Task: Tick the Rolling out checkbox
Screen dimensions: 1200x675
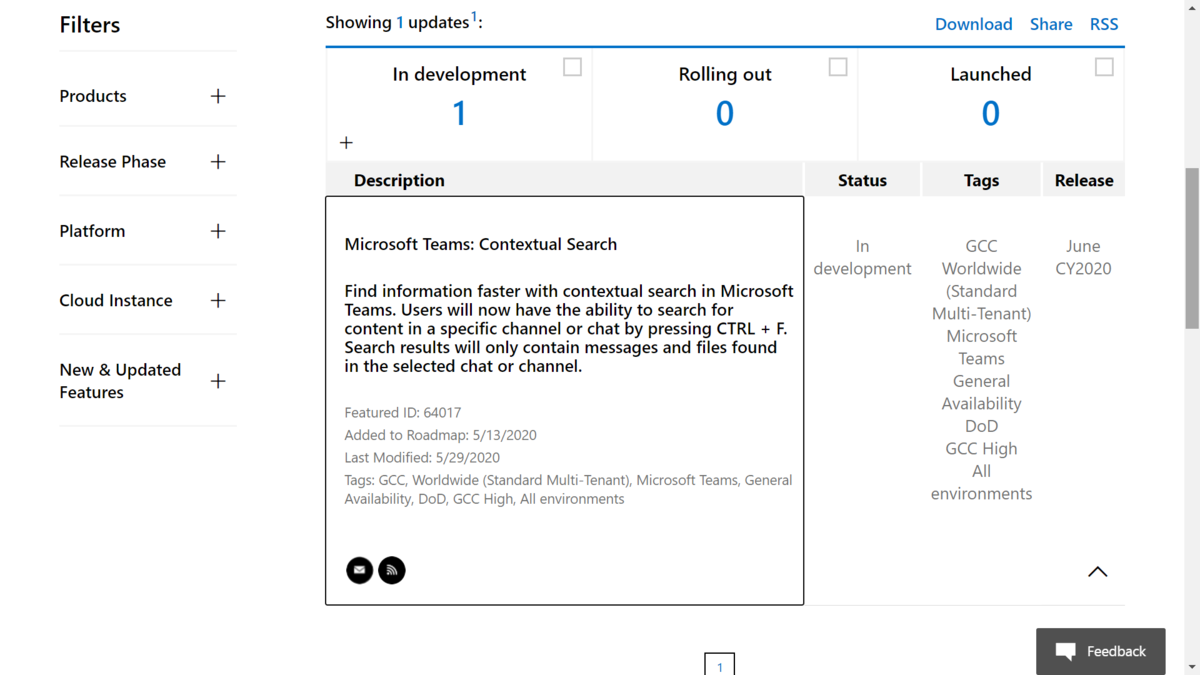Action: [838, 67]
